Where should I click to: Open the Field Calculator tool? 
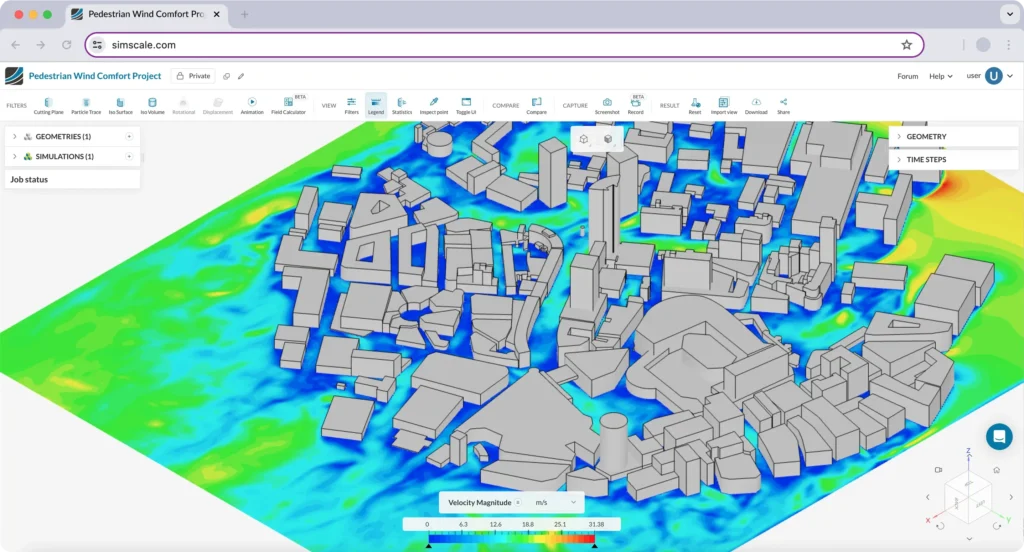288,105
